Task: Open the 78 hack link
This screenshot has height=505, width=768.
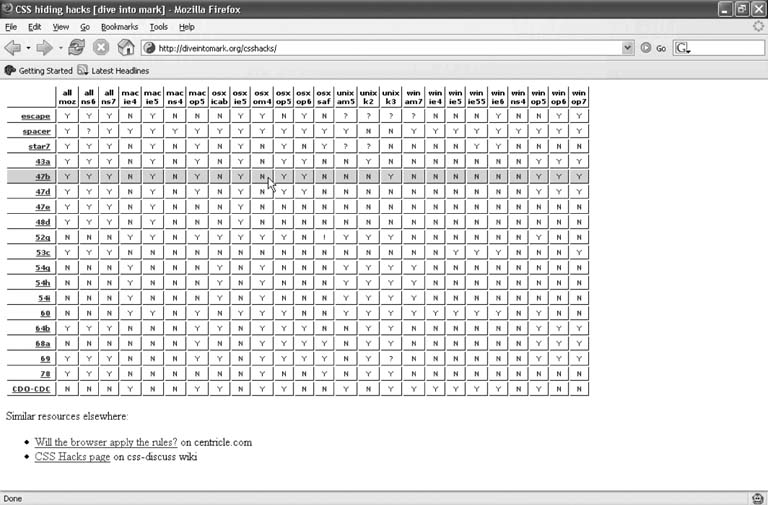Action: tap(46, 374)
